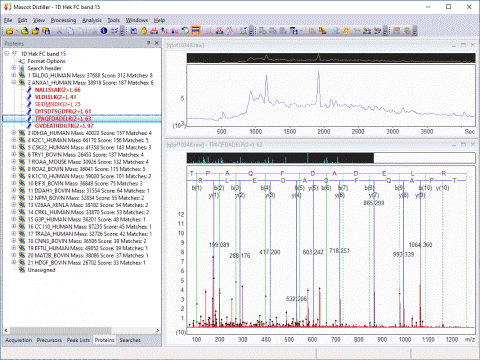Expand the 4 K2C1_HUMAN protein node
The width and height of the screenshot is (480, 360).
tap(14, 140)
